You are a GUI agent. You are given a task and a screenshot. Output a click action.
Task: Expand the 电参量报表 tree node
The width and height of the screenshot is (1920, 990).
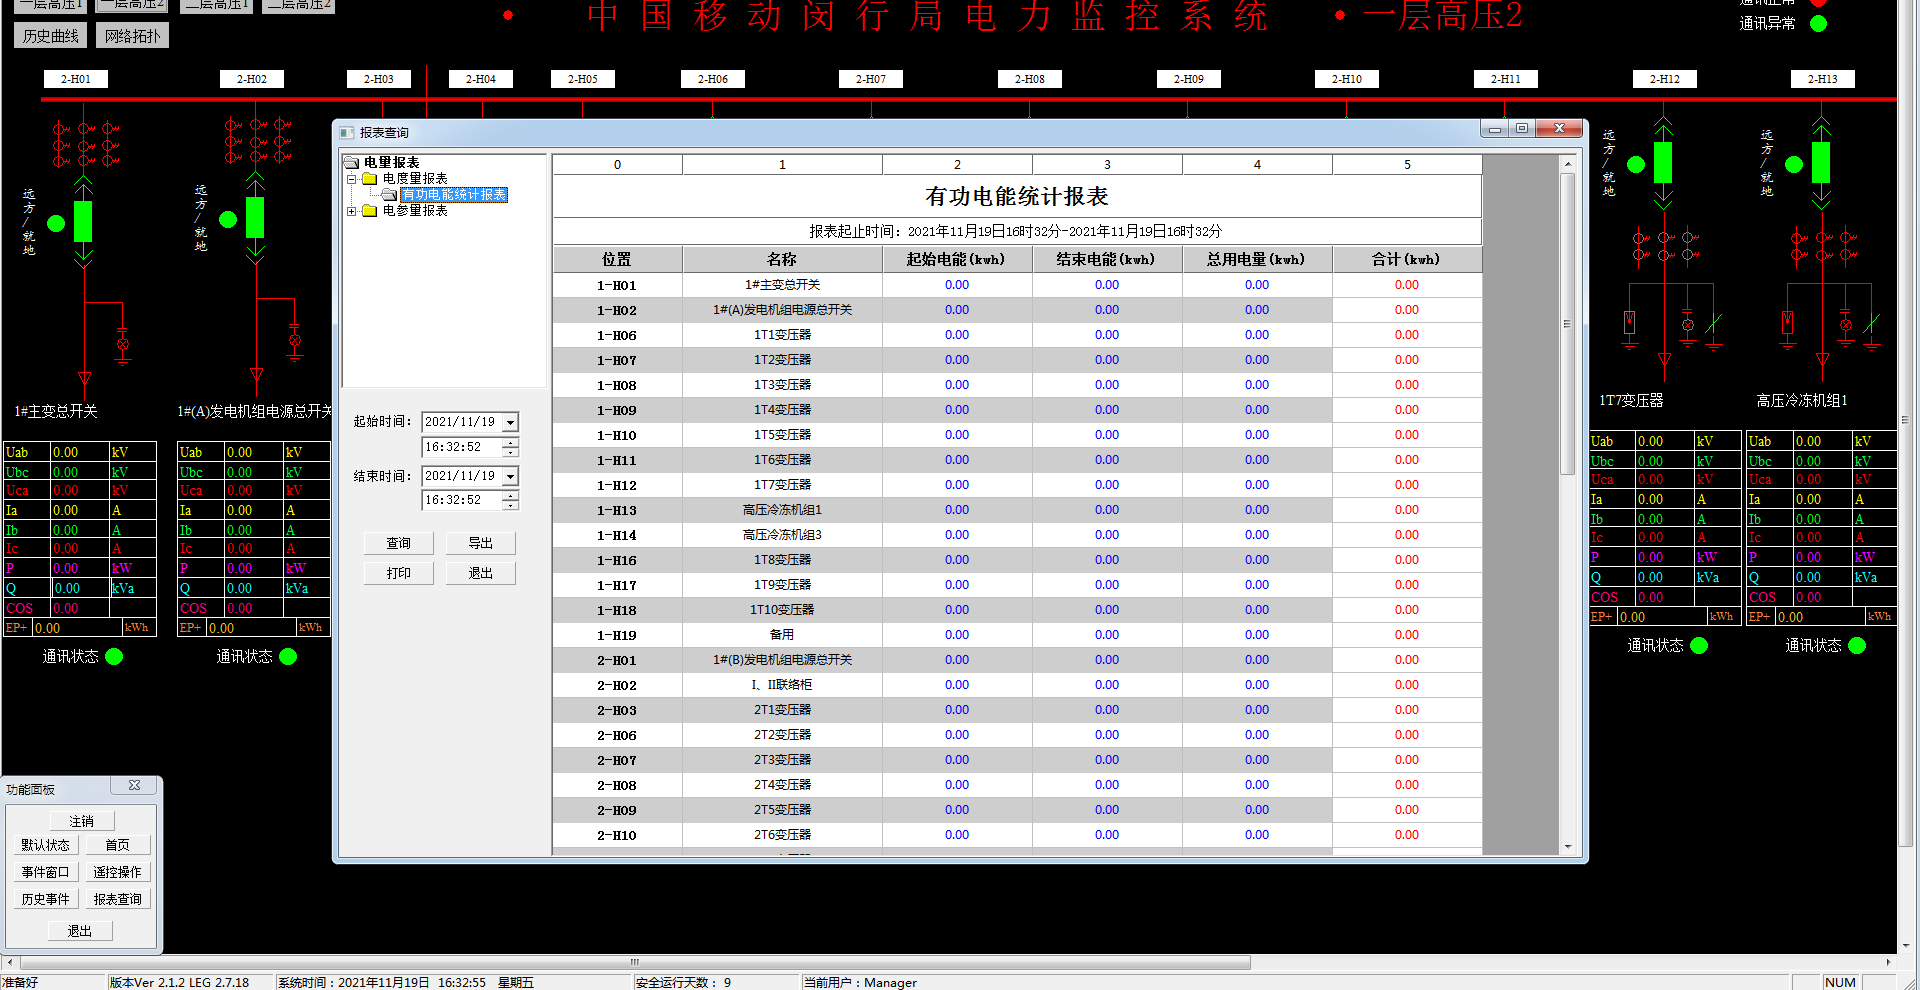352,211
